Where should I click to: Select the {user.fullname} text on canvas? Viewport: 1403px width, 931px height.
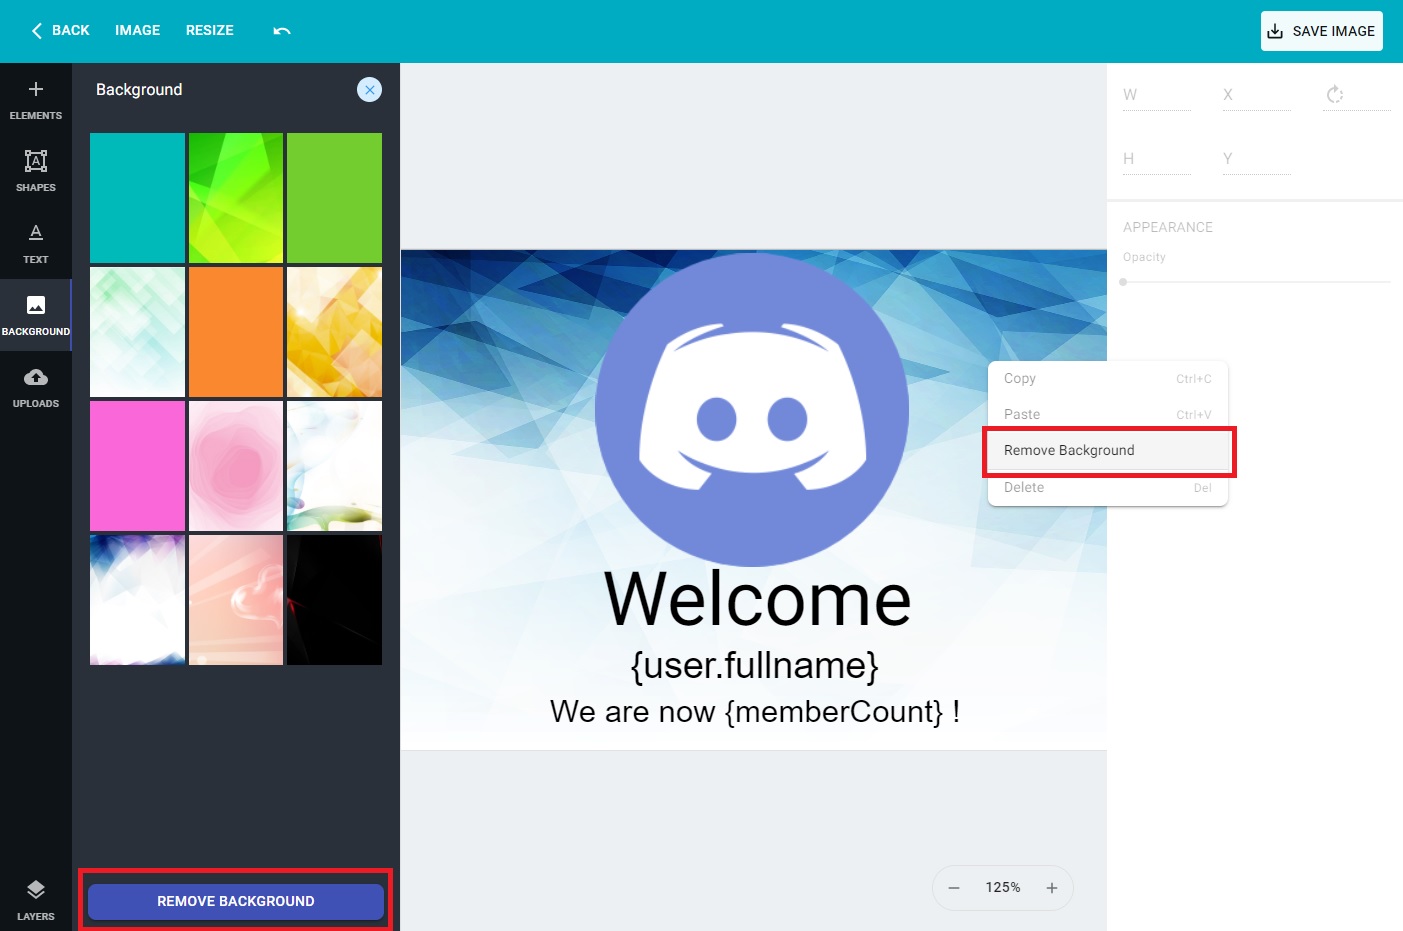pos(755,666)
